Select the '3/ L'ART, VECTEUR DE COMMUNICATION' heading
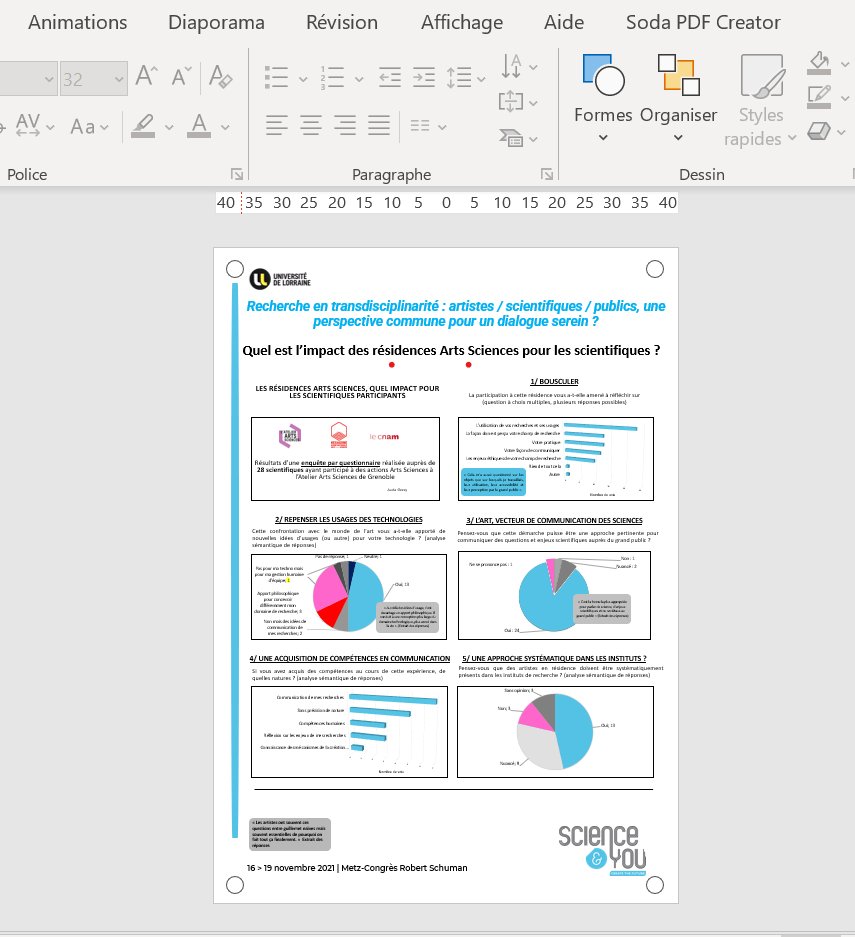 click(x=554, y=520)
